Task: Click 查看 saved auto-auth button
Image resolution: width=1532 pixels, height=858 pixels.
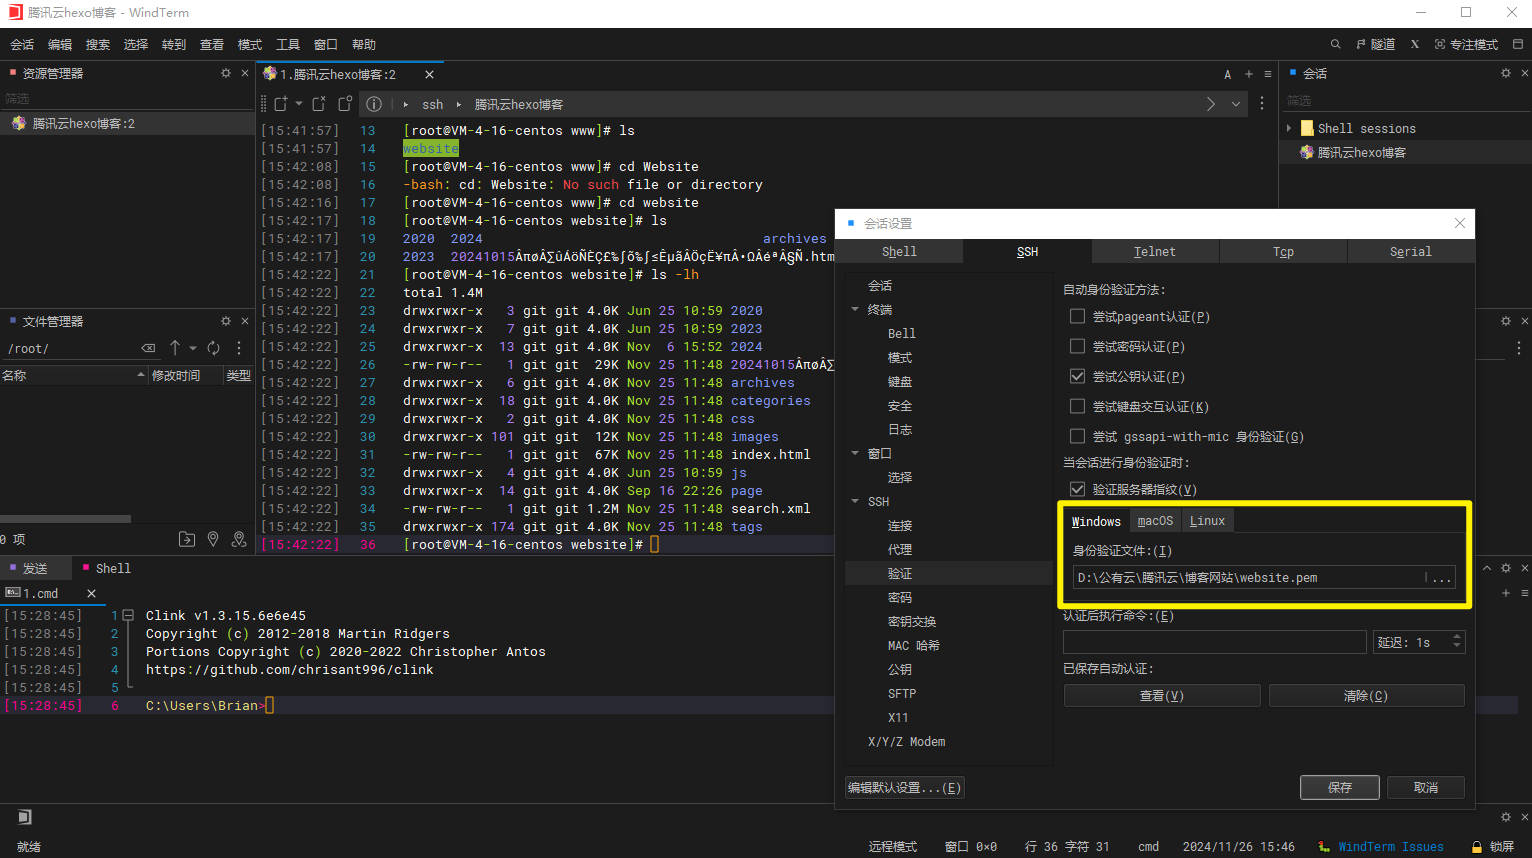Action: pos(1162,695)
